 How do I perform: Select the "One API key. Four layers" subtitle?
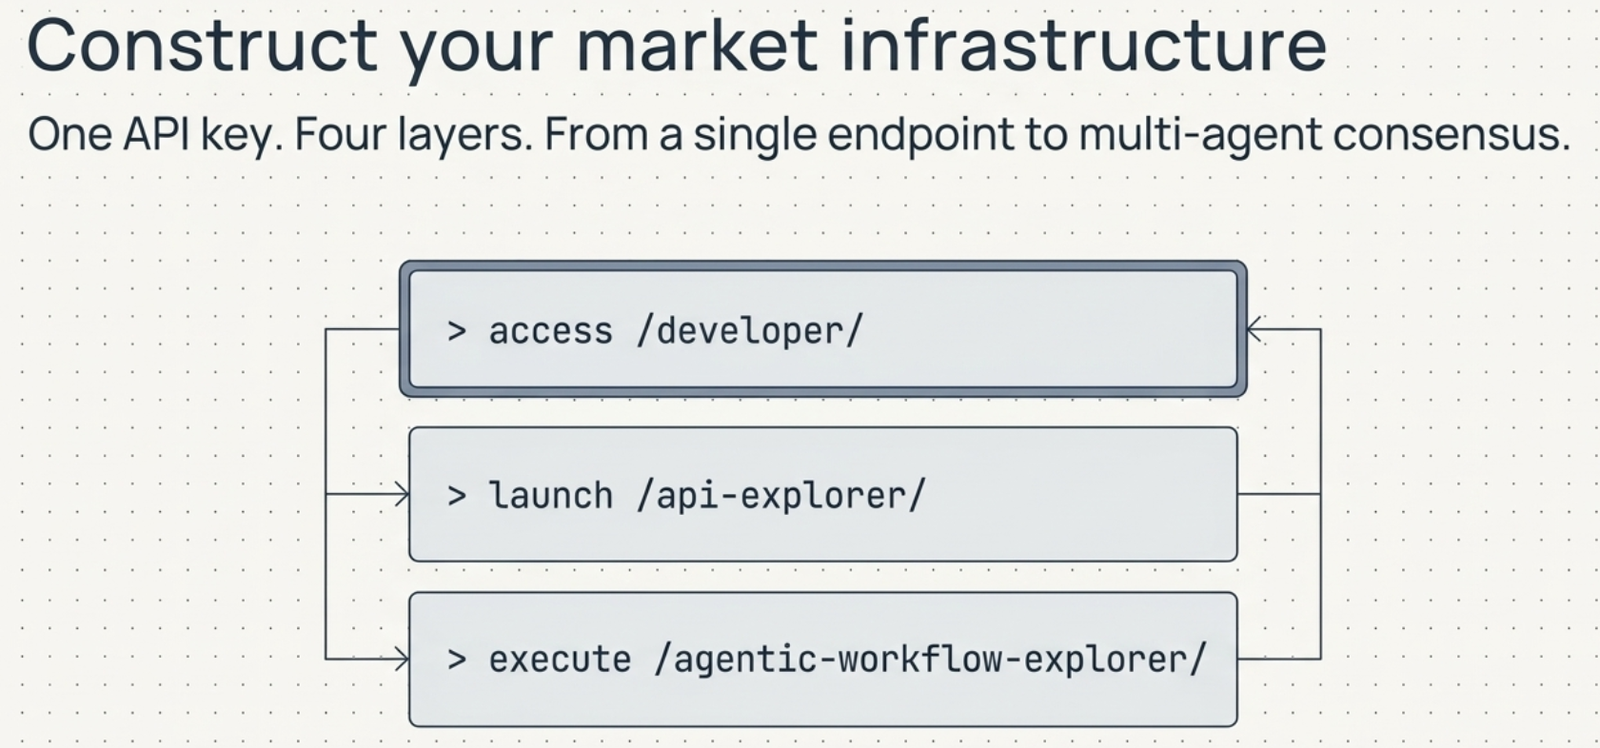[799, 134]
